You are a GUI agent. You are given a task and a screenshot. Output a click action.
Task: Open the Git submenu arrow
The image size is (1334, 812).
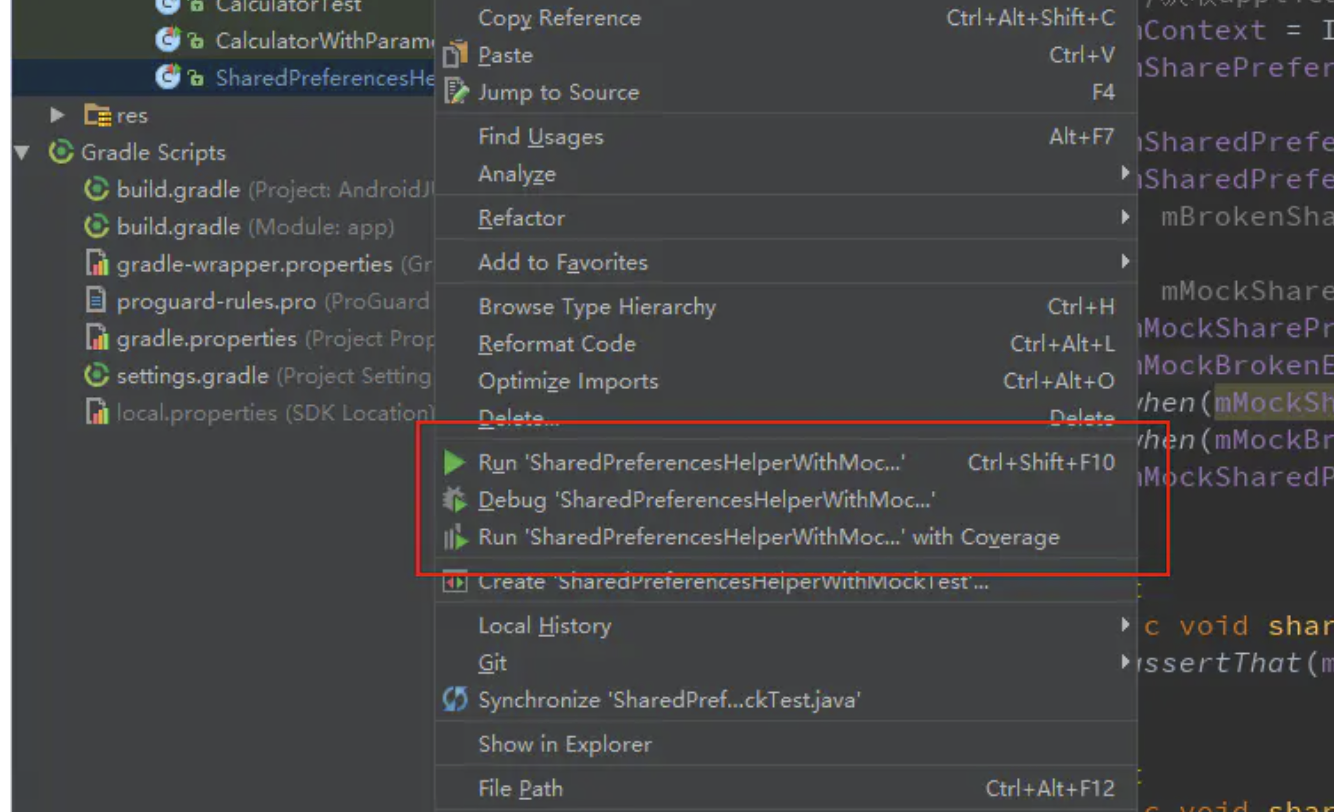(1125, 662)
